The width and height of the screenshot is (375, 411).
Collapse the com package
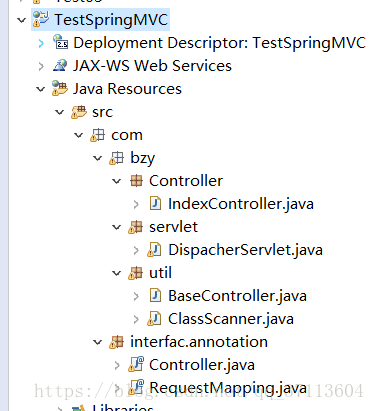(x=79, y=135)
